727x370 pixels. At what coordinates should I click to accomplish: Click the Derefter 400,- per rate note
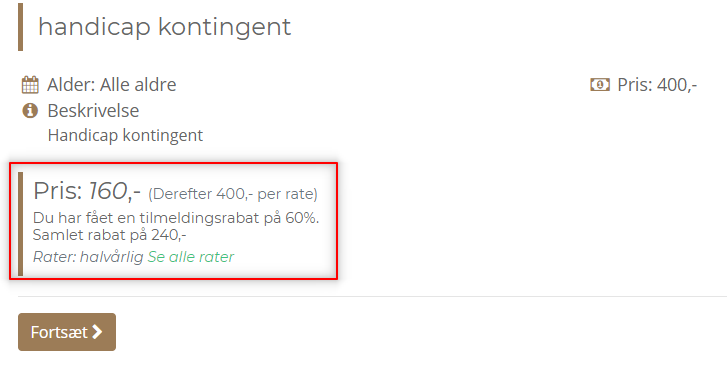(233, 194)
